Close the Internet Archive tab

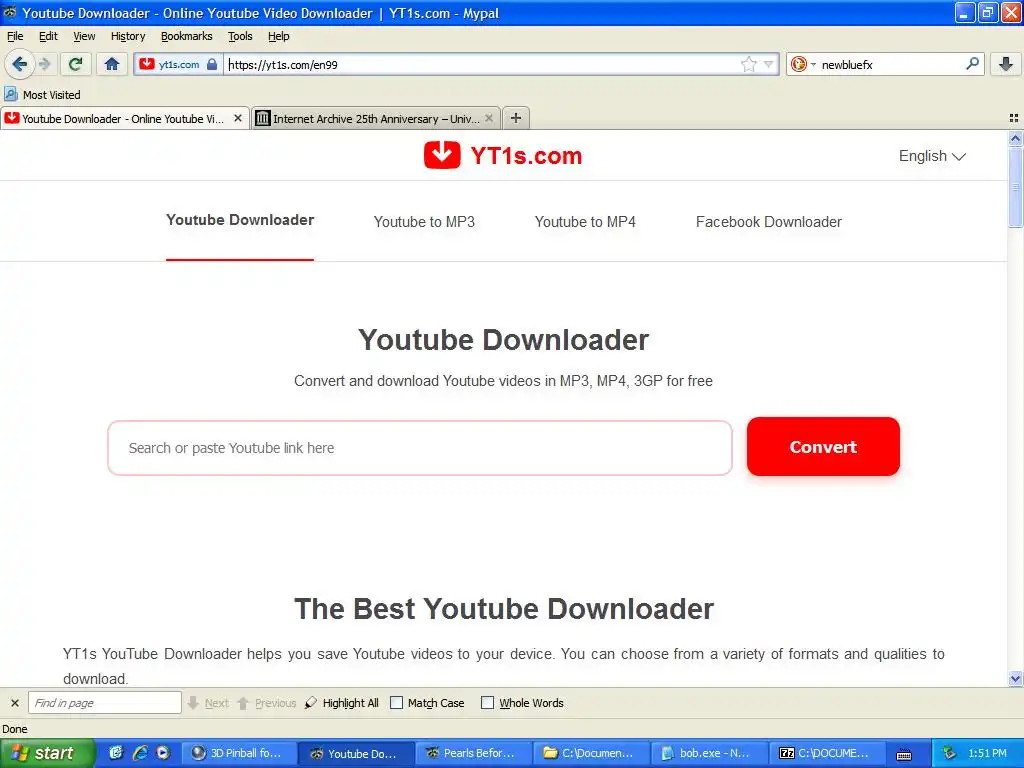[488, 118]
